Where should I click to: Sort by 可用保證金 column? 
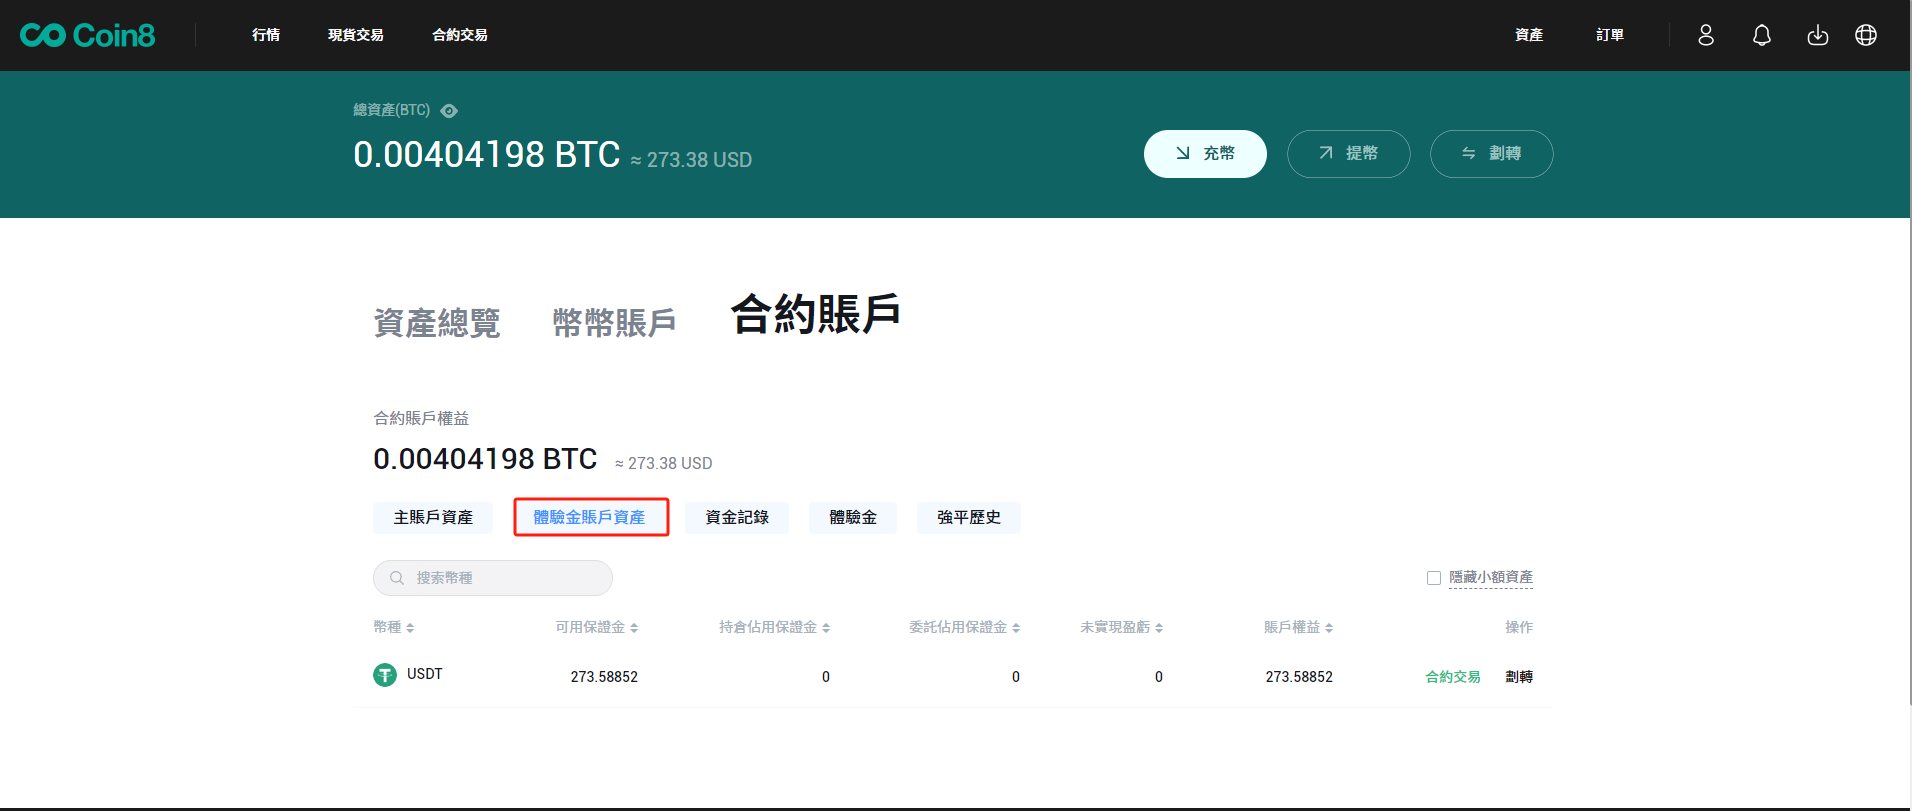(x=597, y=627)
